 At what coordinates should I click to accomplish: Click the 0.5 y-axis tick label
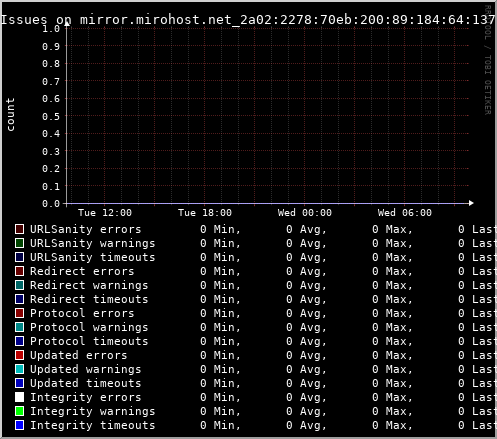(51, 116)
